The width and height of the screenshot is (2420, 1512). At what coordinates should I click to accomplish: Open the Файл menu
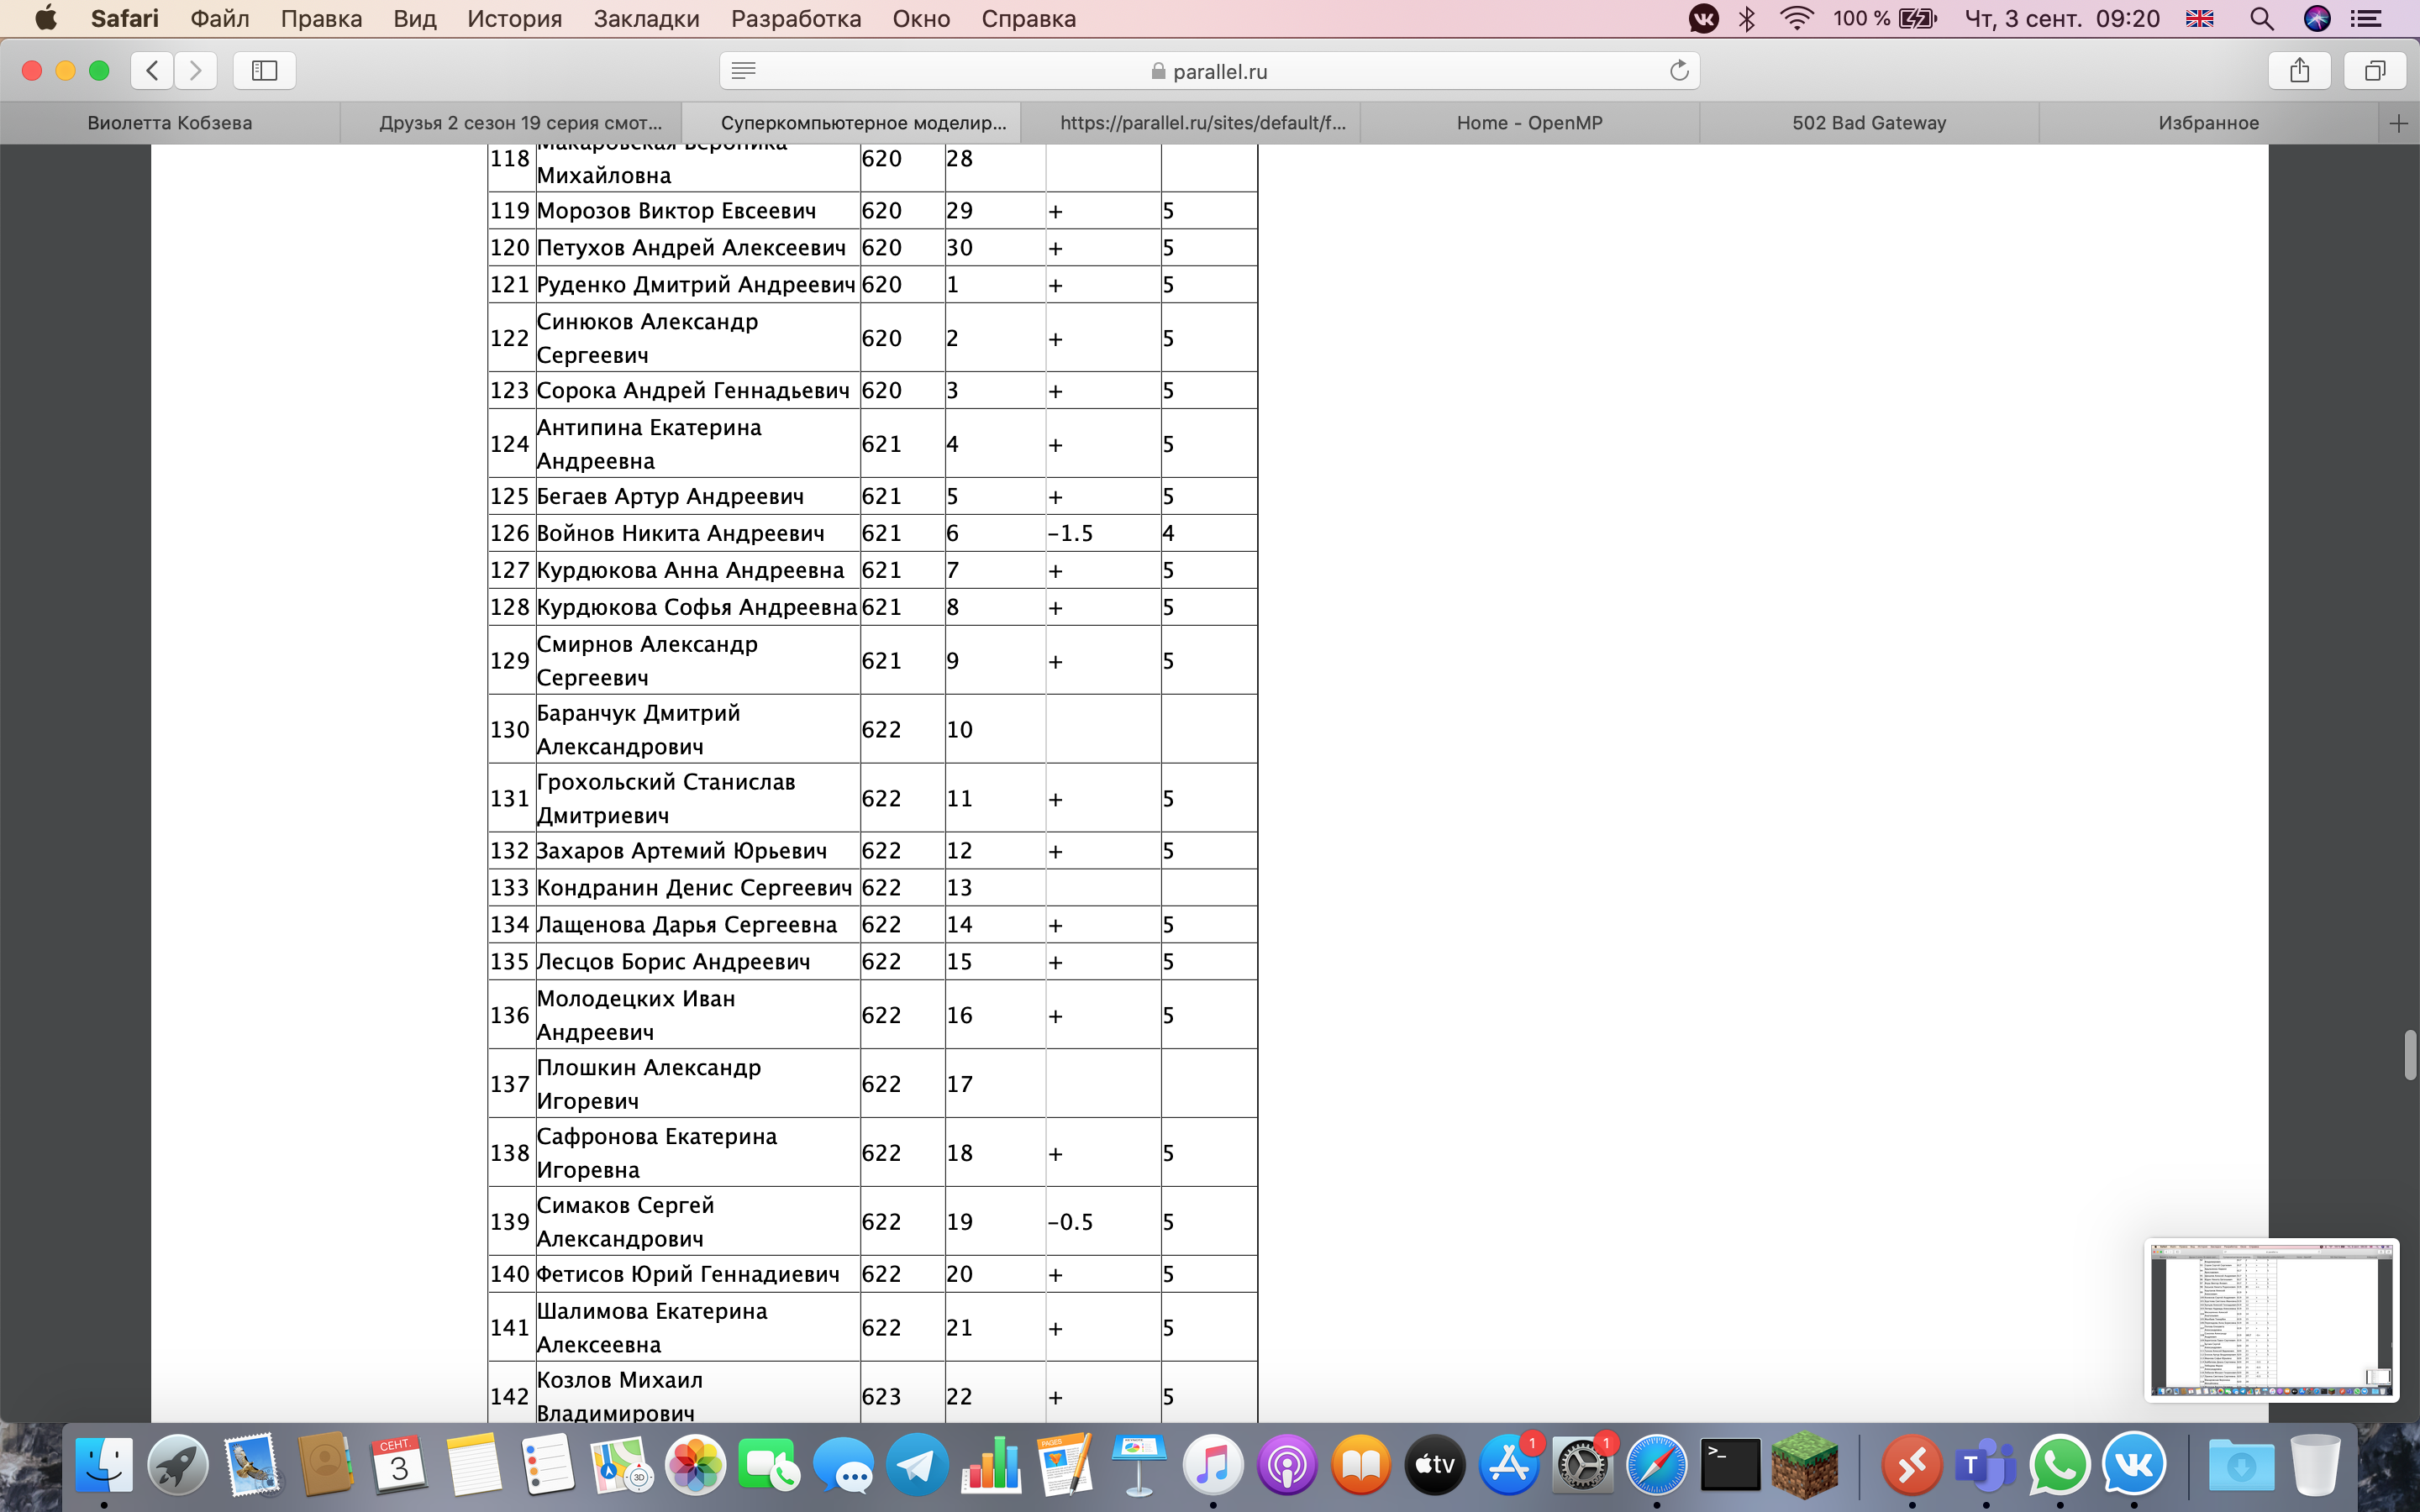[x=219, y=18]
